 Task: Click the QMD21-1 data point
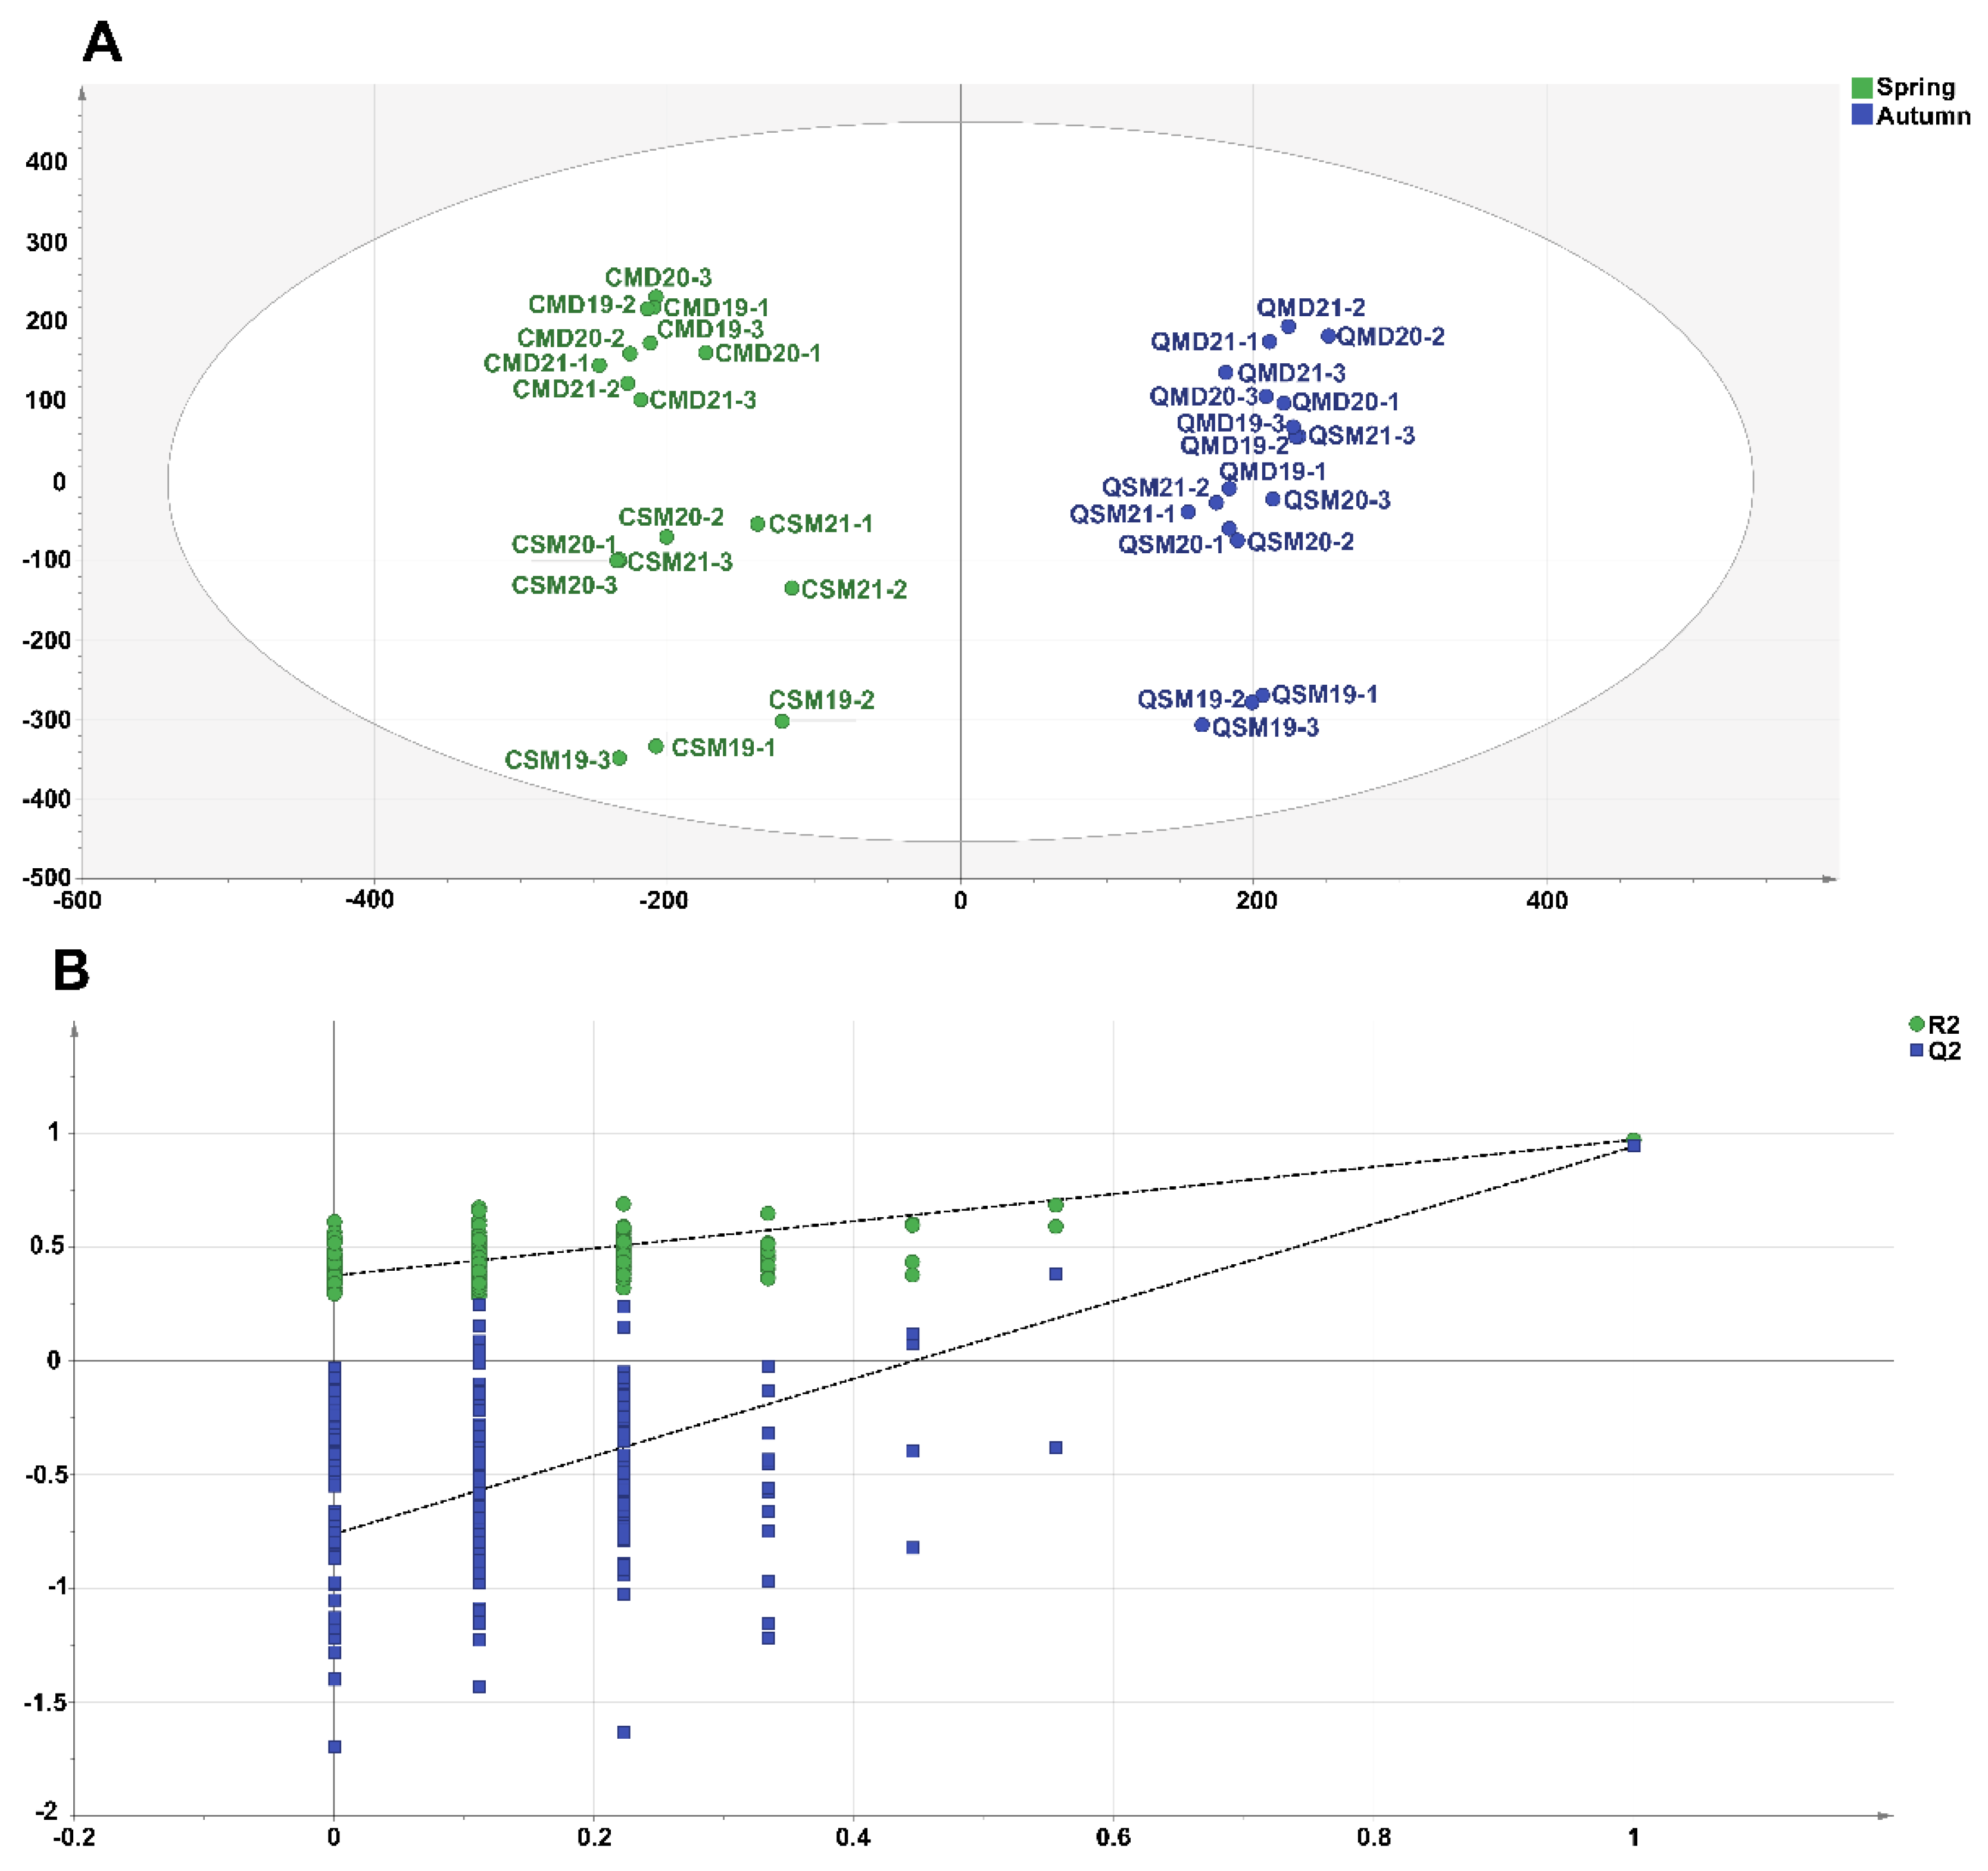click(x=1269, y=342)
